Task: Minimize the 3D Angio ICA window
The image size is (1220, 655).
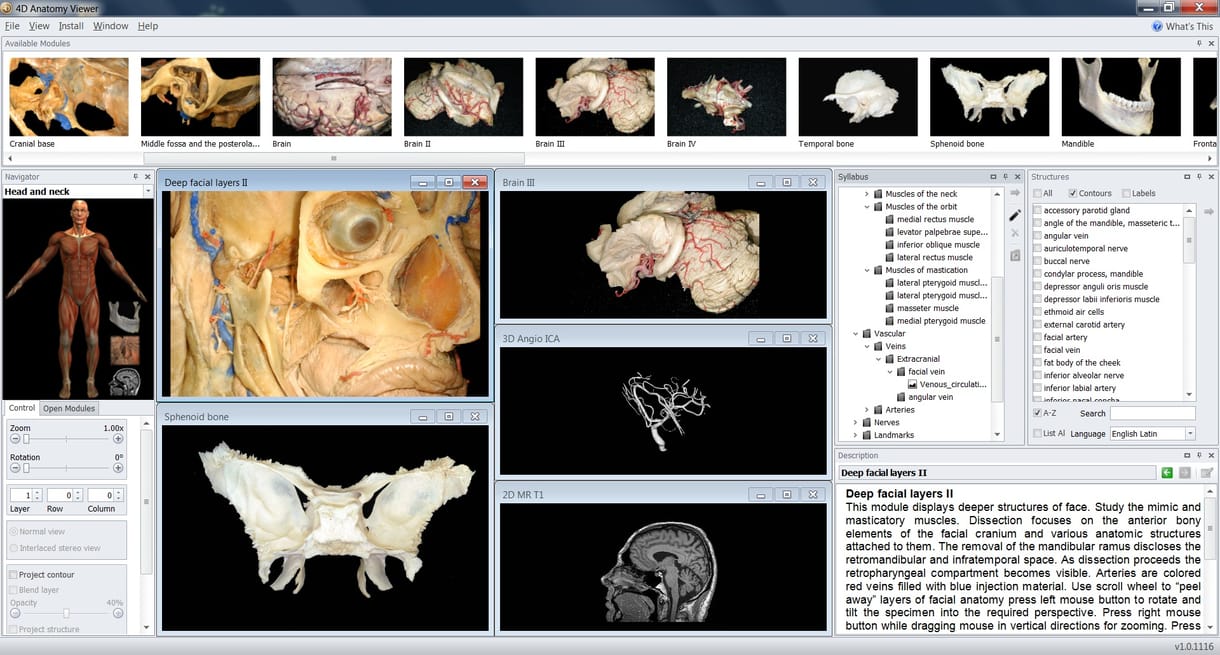Action: pyautogui.click(x=761, y=338)
